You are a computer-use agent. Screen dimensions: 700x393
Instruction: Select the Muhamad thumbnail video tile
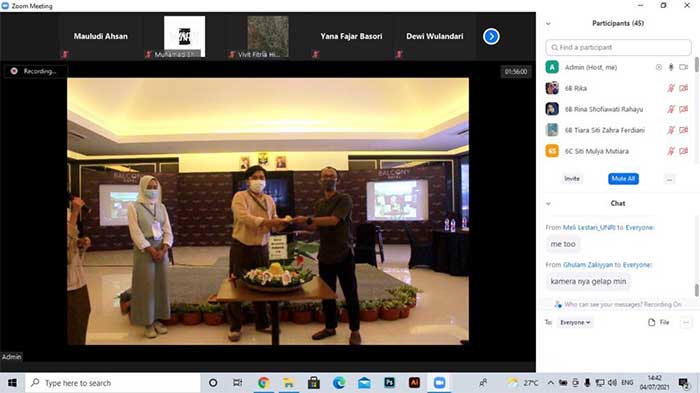tap(184, 36)
